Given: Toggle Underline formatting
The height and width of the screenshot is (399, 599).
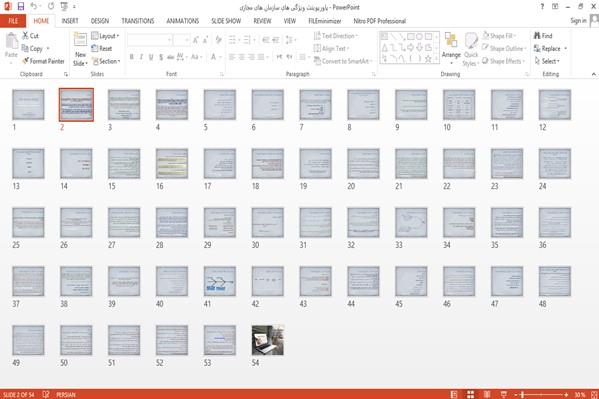Looking at the screenshot, I should tap(151, 57).
